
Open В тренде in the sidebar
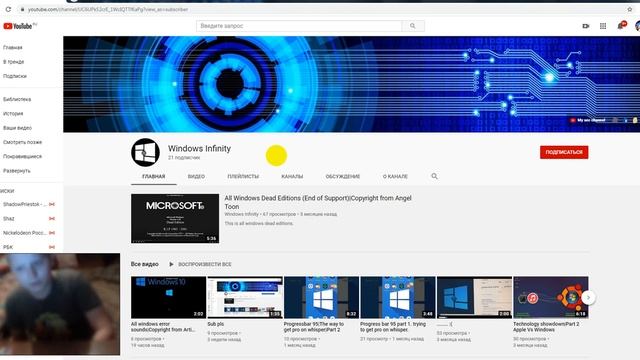(13, 62)
